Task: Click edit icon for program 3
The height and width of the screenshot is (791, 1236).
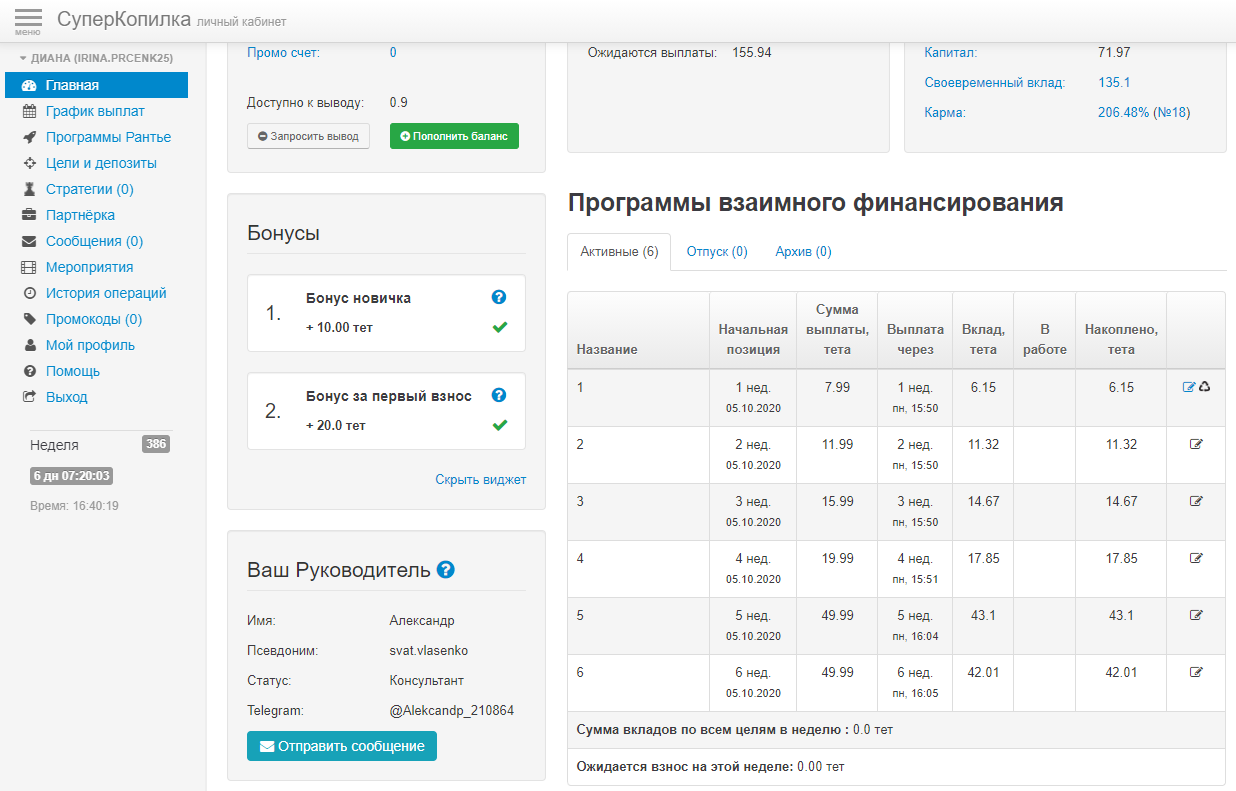Action: click(1196, 501)
